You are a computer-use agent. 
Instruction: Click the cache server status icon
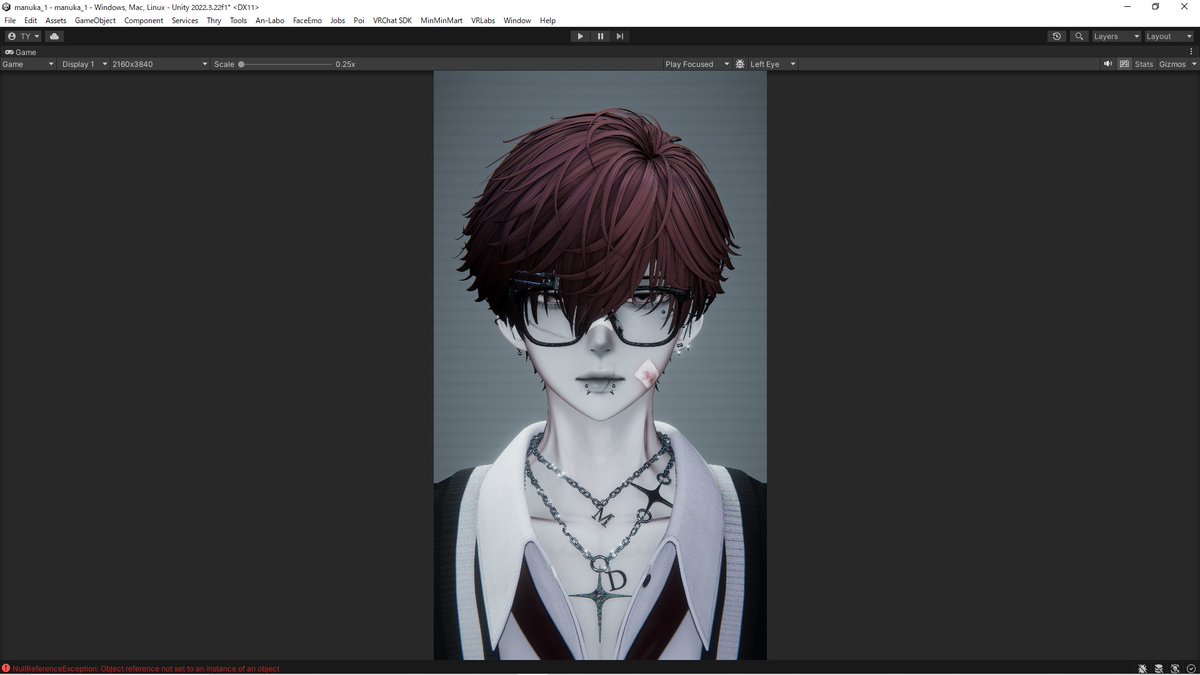[1159, 668]
